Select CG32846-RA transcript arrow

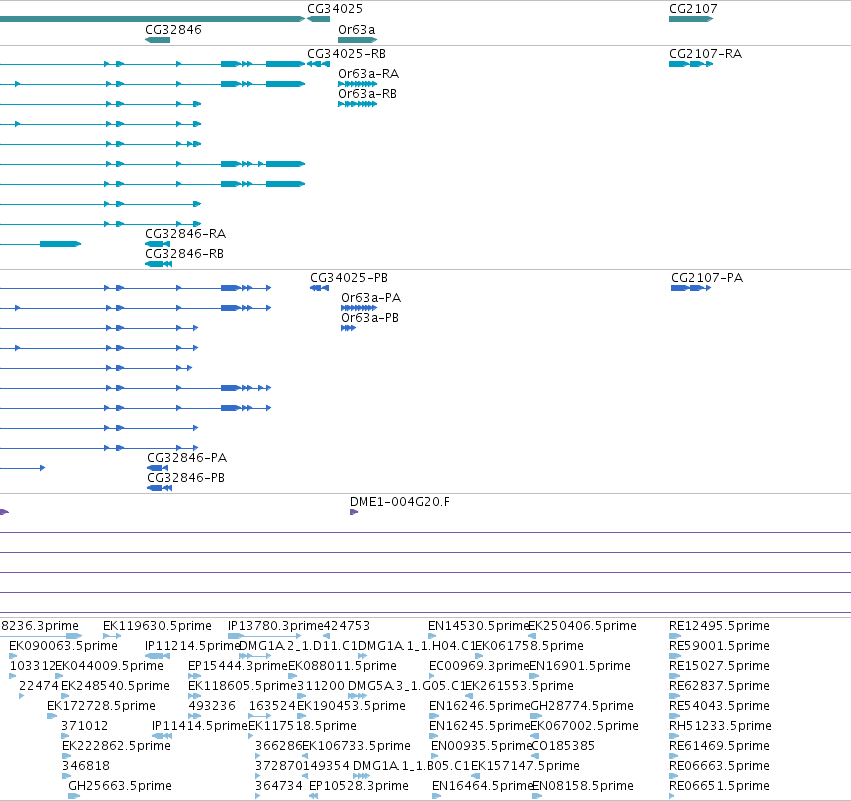(157, 244)
